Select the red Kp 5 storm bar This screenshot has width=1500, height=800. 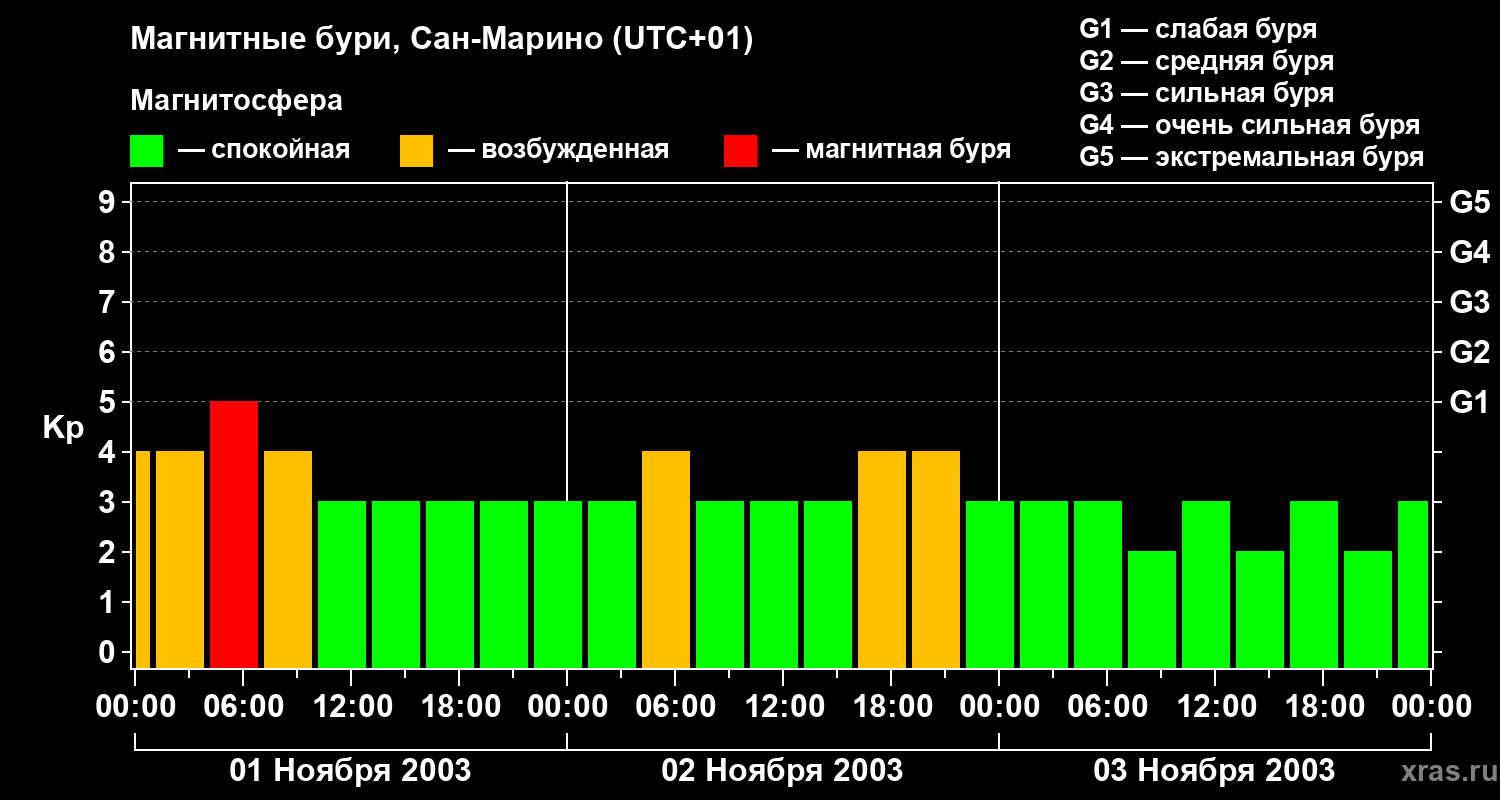pyautogui.click(x=234, y=534)
